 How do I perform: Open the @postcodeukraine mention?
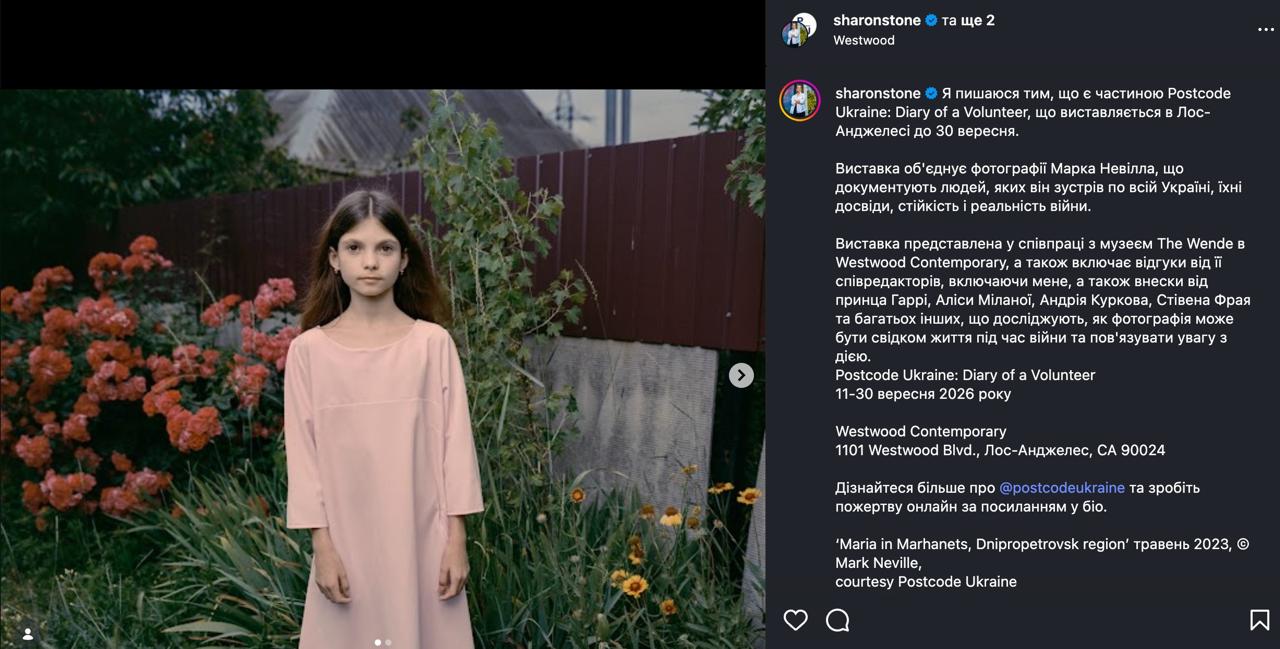pyautogui.click(x=1062, y=488)
